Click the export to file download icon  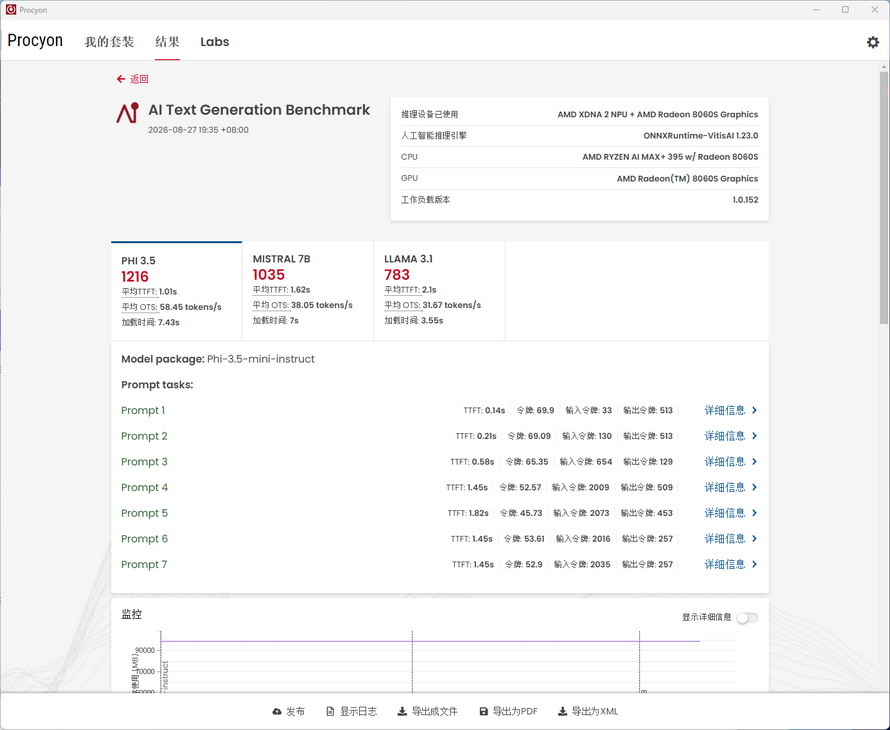tap(402, 711)
